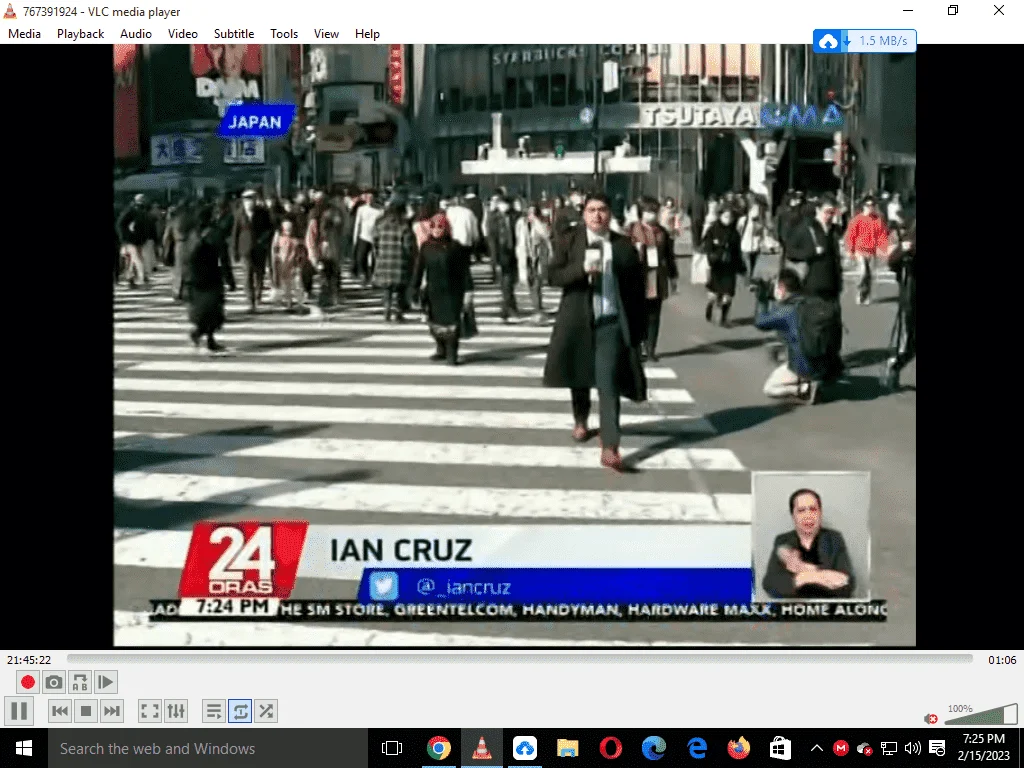Advance frame by frame
The width and height of the screenshot is (1024, 768).
point(106,682)
